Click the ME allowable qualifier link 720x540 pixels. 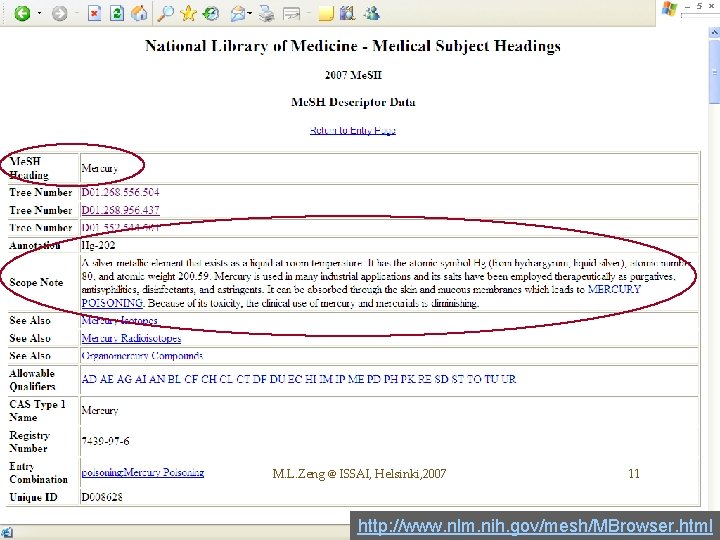356,379
